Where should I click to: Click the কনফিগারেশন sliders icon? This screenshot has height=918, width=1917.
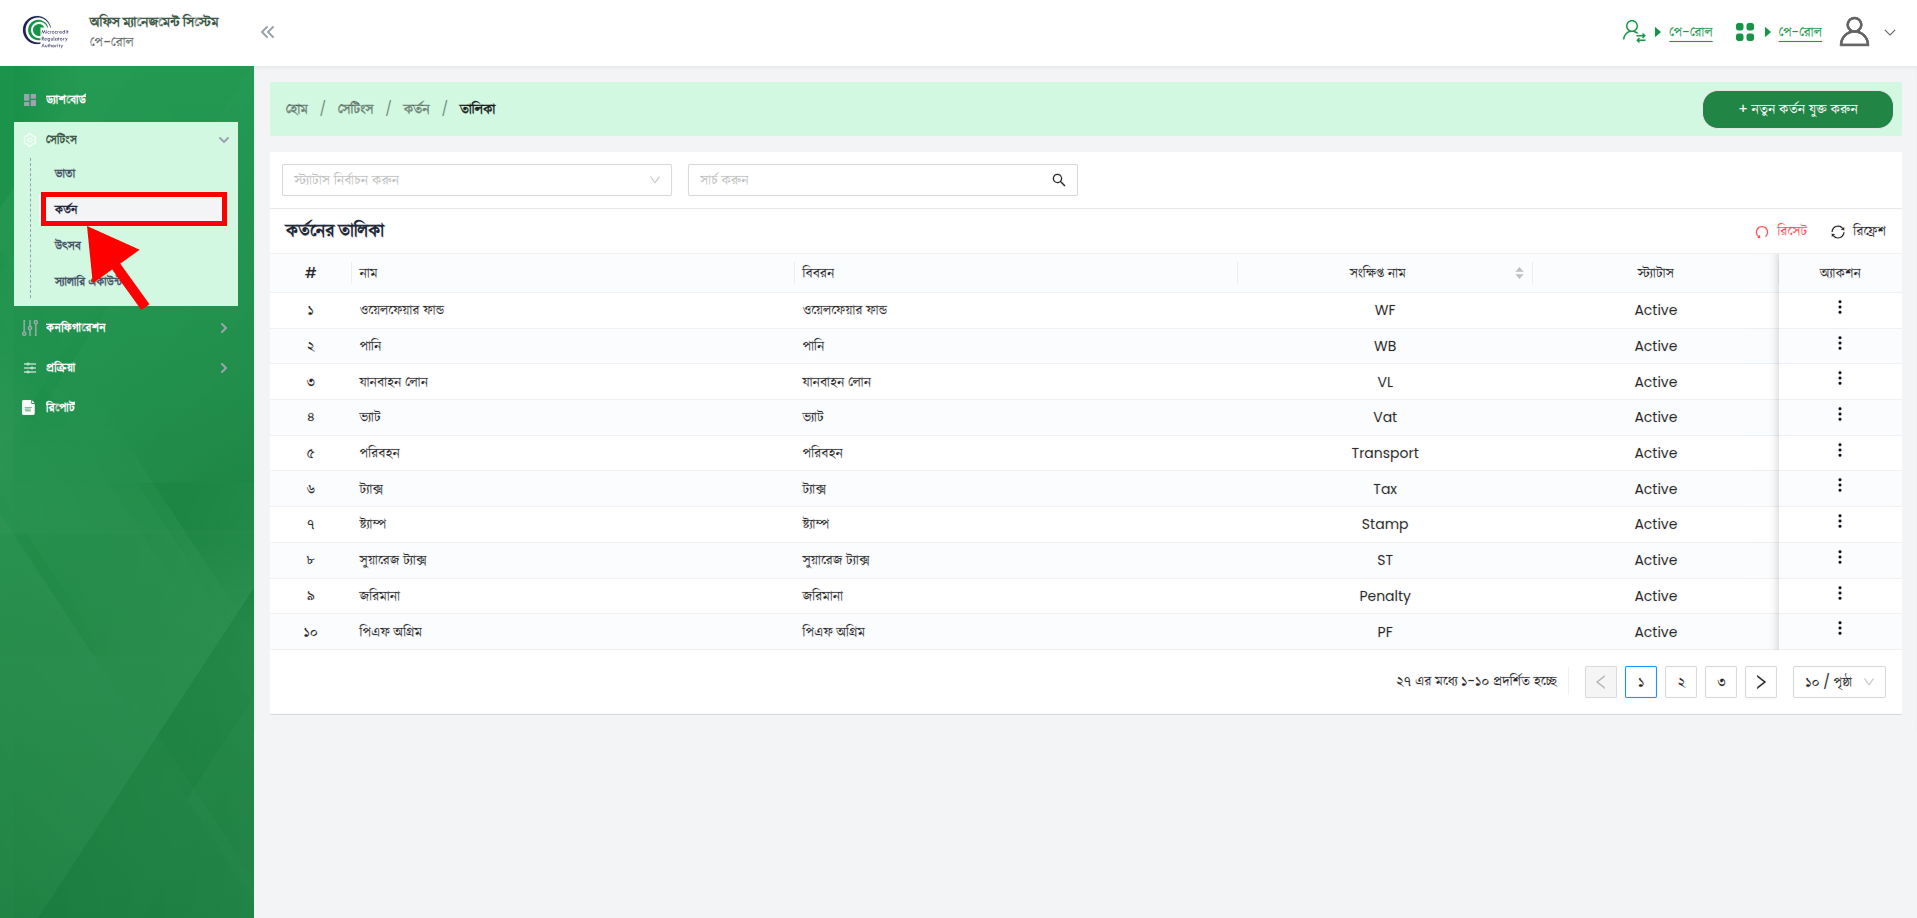coord(30,328)
